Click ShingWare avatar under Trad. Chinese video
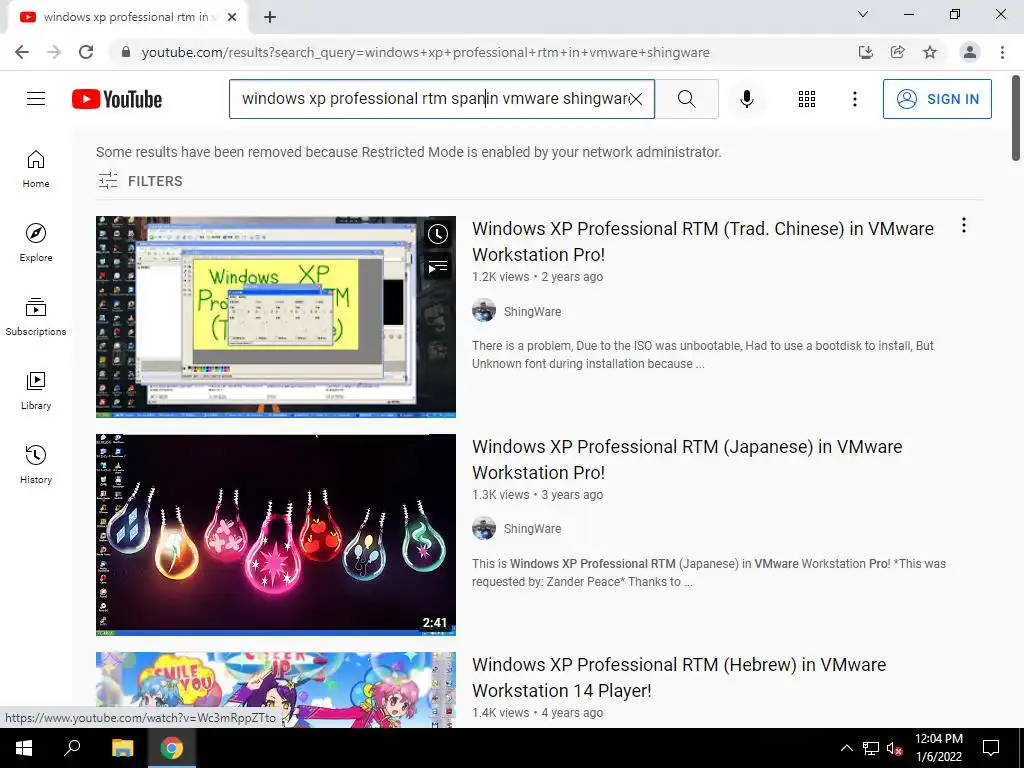Image resolution: width=1024 pixels, height=768 pixels. tap(484, 311)
